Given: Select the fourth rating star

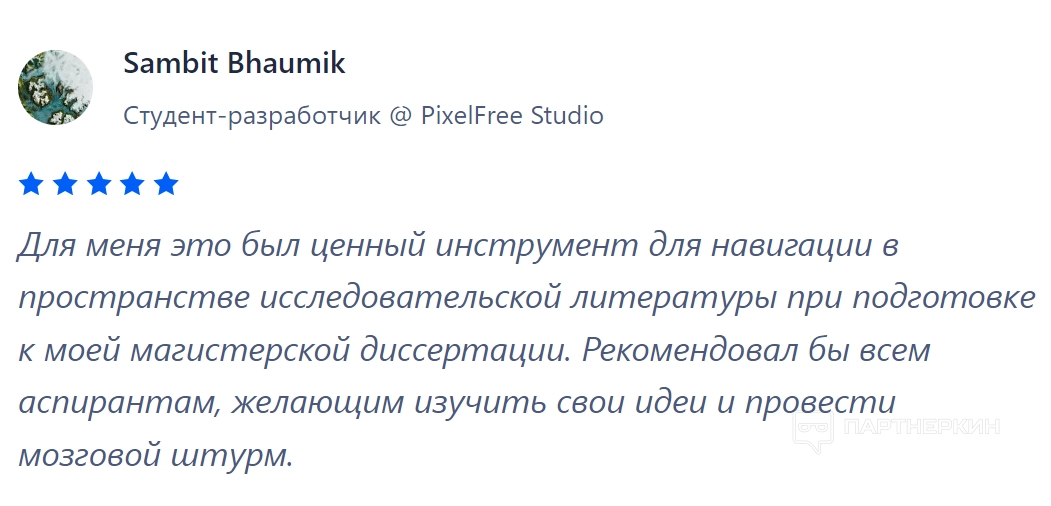Looking at the screenshot, I should point(133,184).
